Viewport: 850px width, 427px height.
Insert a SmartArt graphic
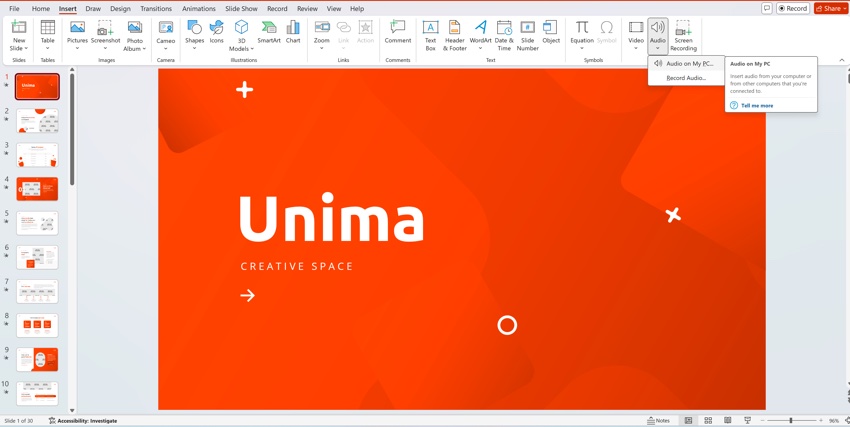coord(269,33)
